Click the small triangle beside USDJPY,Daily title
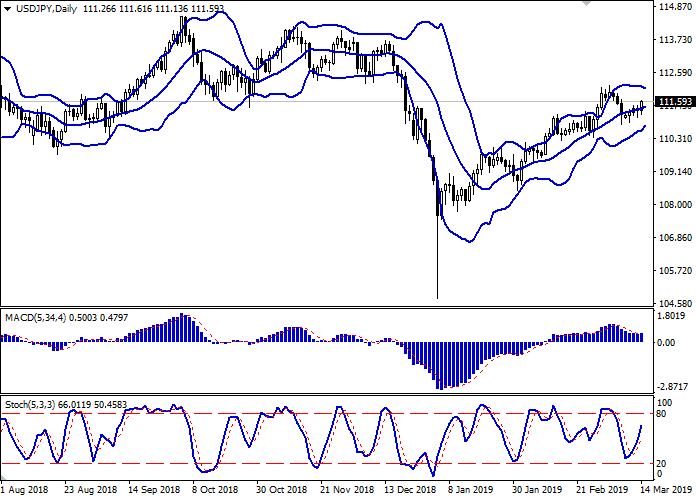The image size is (696, 500). (x=7, y=9)
